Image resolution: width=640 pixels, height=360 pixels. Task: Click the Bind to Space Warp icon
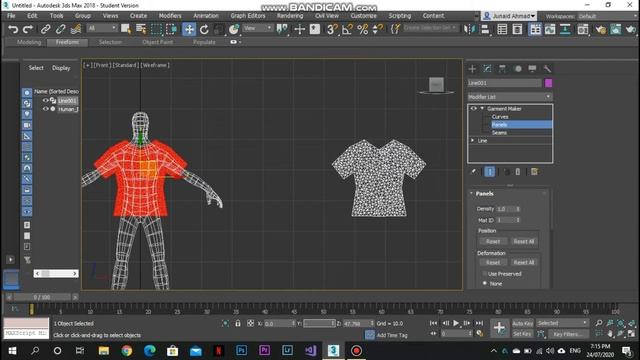76,29
